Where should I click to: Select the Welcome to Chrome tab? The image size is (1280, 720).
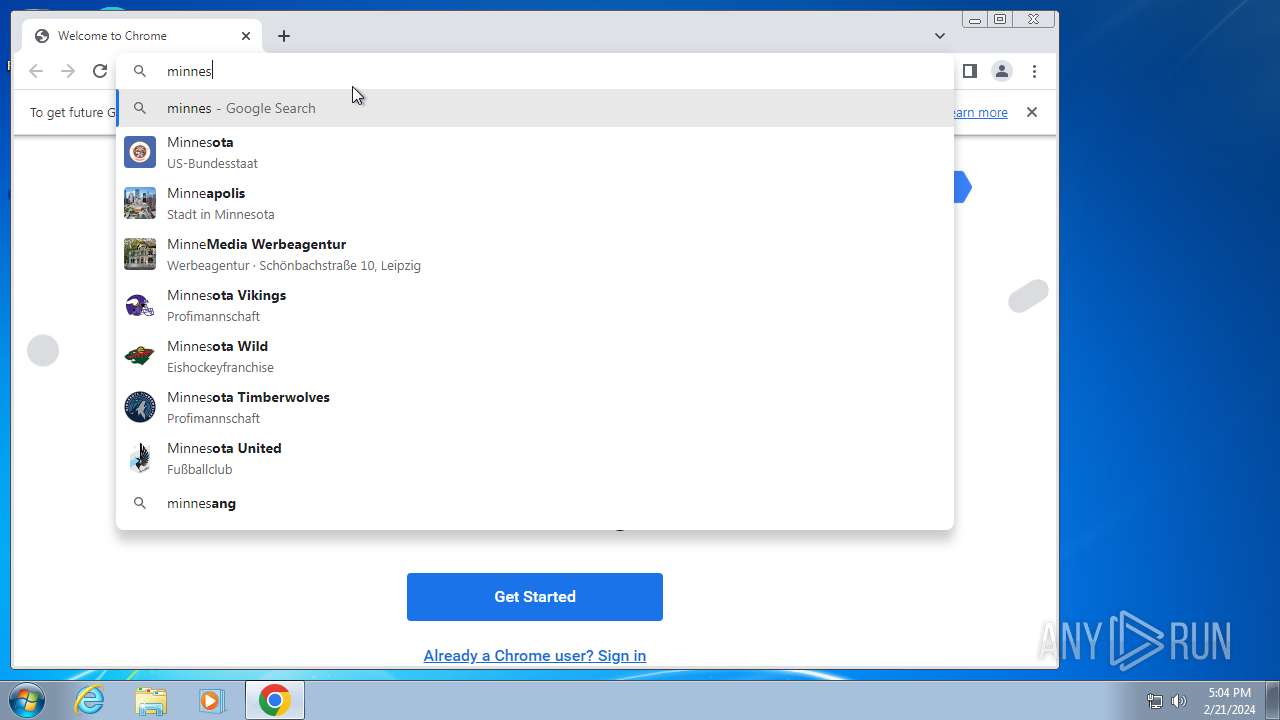point(142,36)
